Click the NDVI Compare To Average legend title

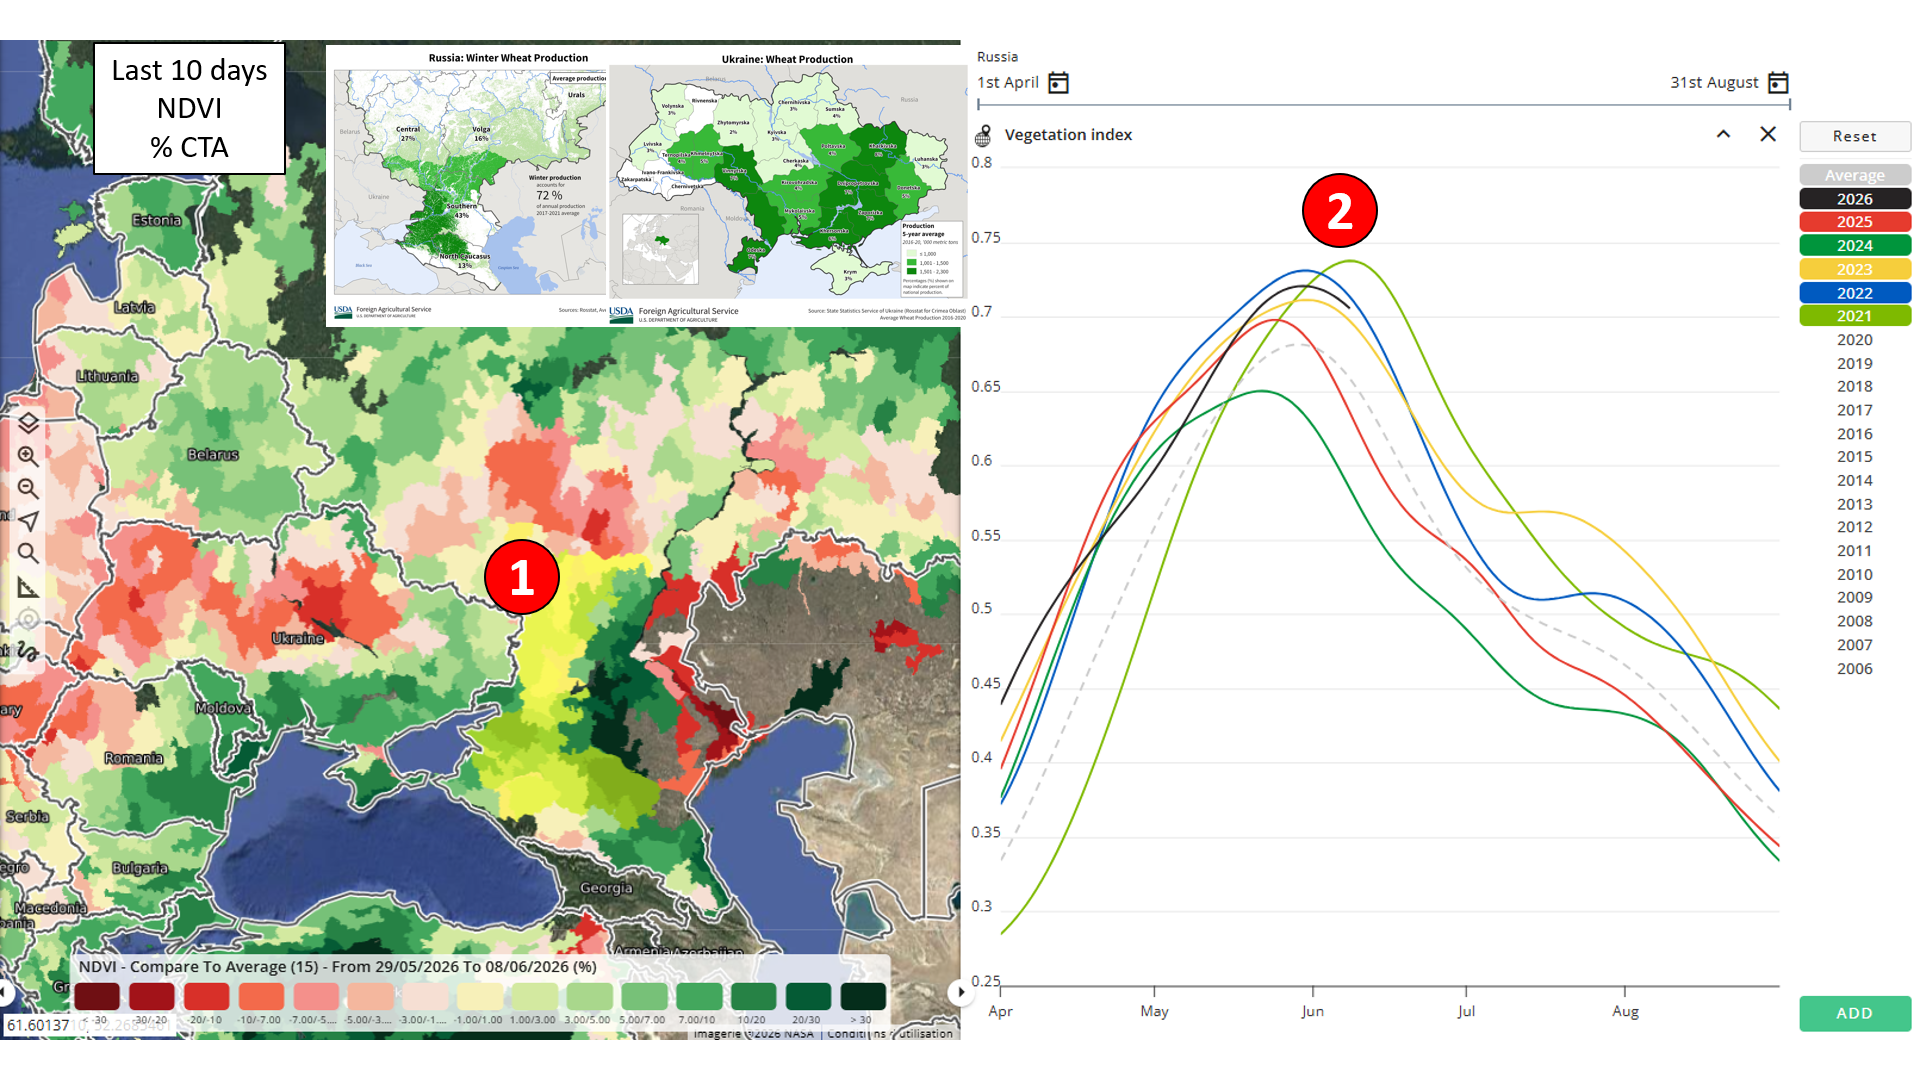tap(338, 967)
